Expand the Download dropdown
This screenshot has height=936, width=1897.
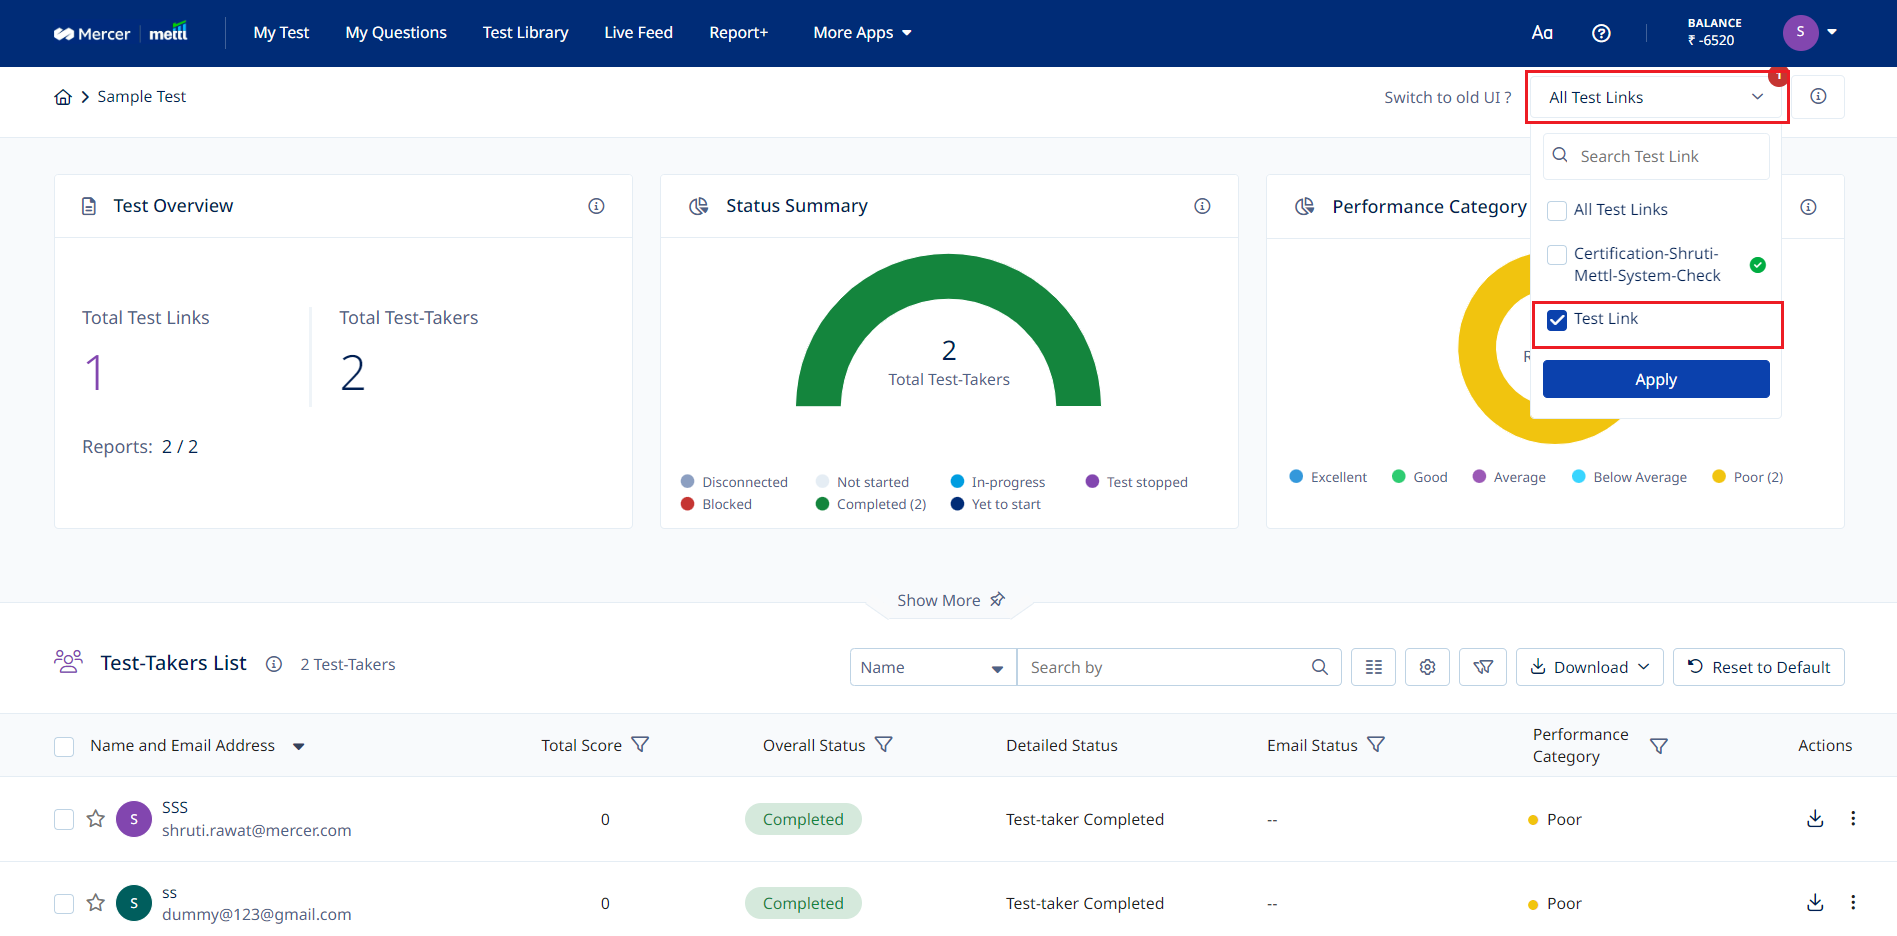(x=1590, y=667)
